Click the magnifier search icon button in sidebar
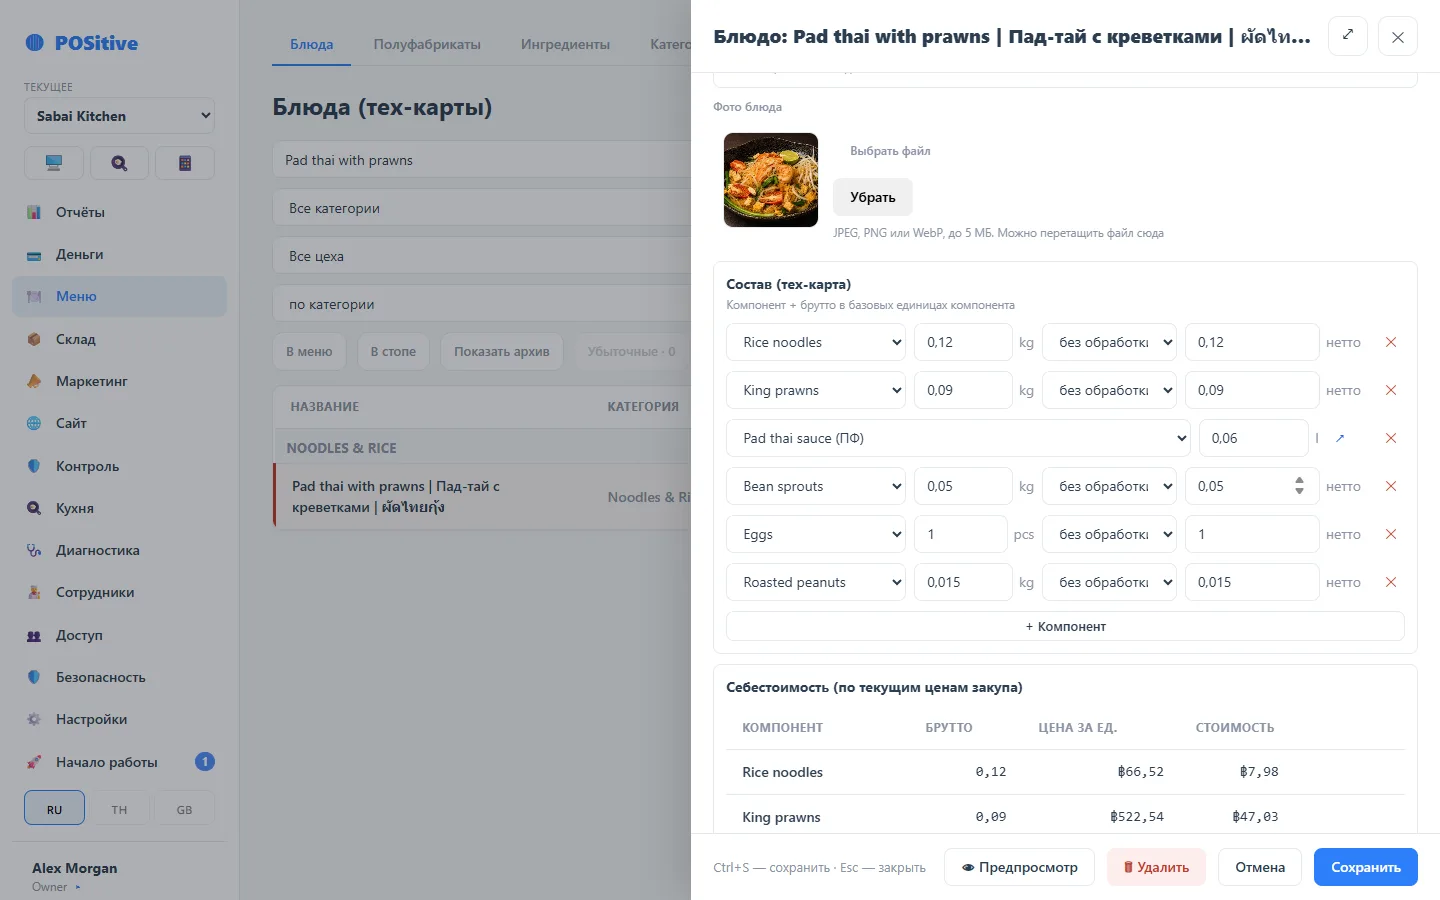The height and width of the screenshot is (900, 1440). [x=119, y=163]
